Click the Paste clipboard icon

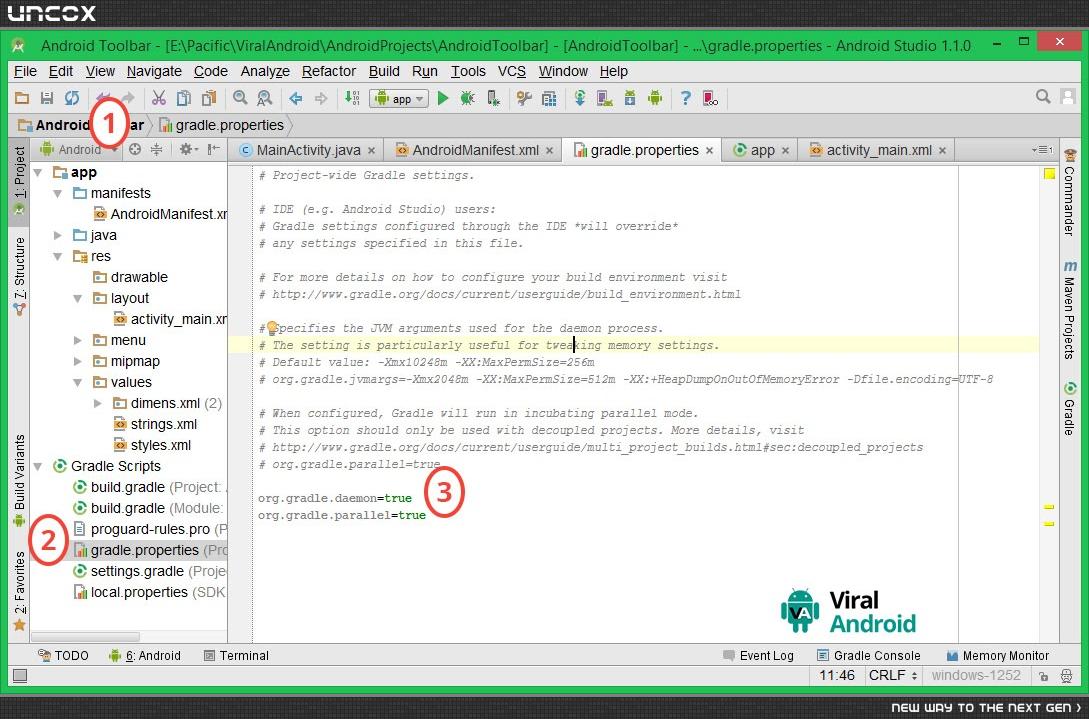[208, 99]
